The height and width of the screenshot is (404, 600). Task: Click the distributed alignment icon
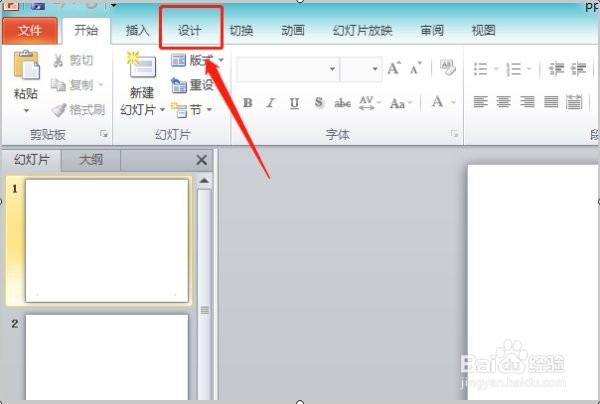tap(574, 102)
